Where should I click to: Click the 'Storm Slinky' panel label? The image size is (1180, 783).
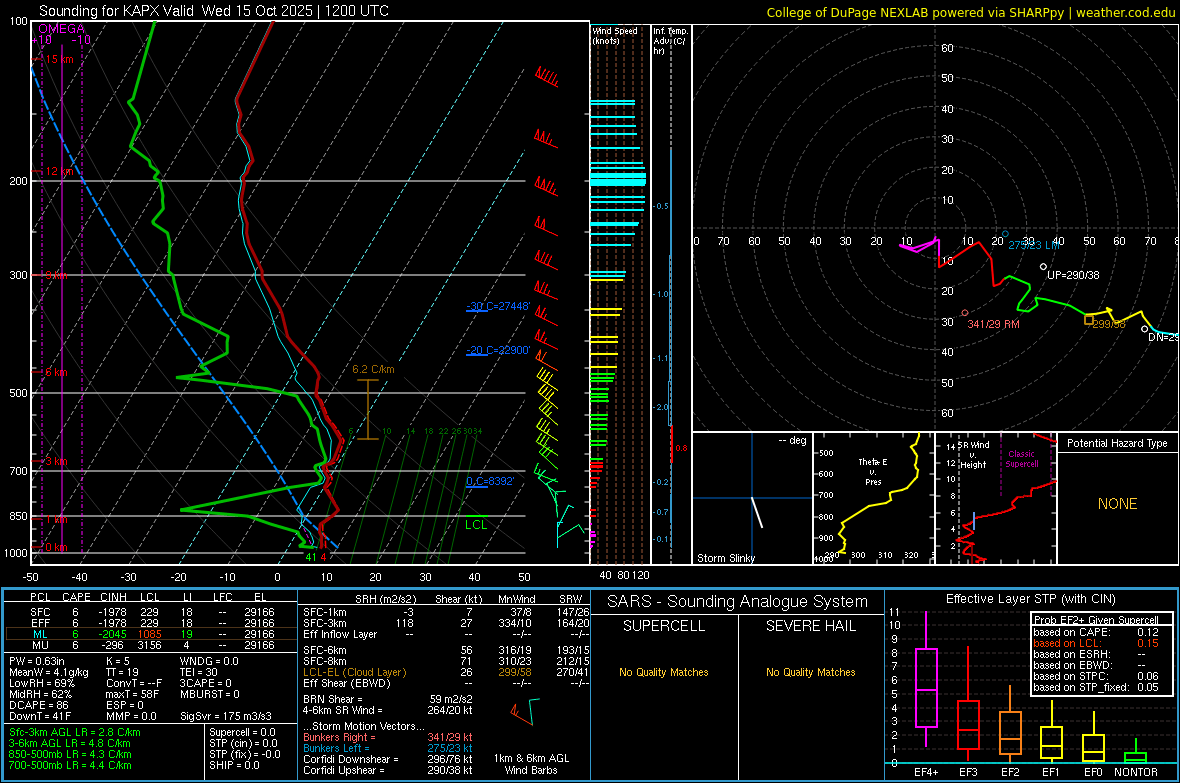click(x=725, y=558)
